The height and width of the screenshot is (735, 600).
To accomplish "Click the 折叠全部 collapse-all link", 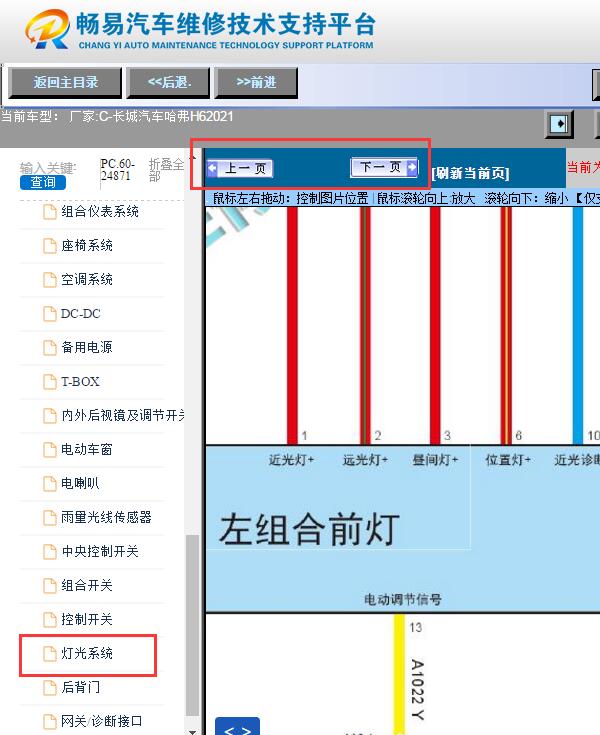I will 166,170.
